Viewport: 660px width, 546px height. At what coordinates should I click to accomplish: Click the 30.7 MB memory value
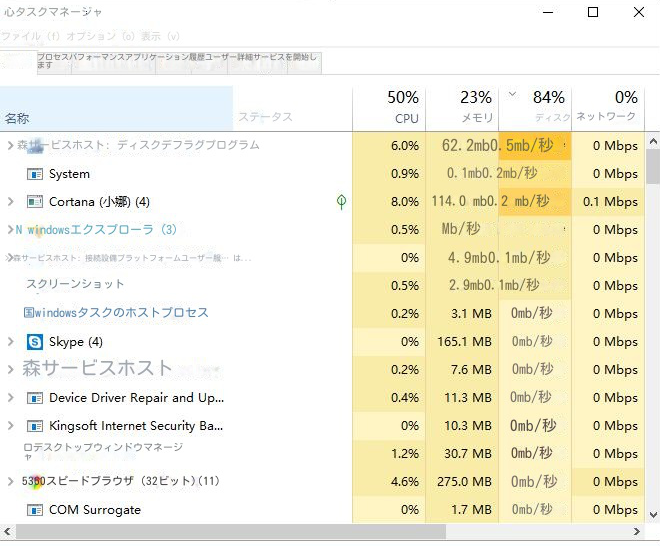click(x=468, y=454)
